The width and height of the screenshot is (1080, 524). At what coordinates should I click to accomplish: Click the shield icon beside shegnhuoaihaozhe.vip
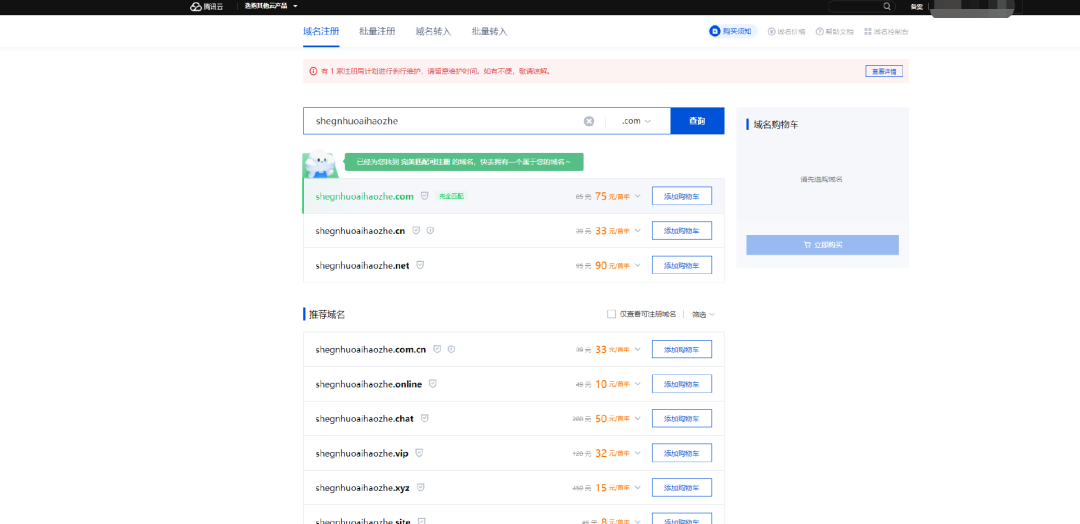click(419, 453)
